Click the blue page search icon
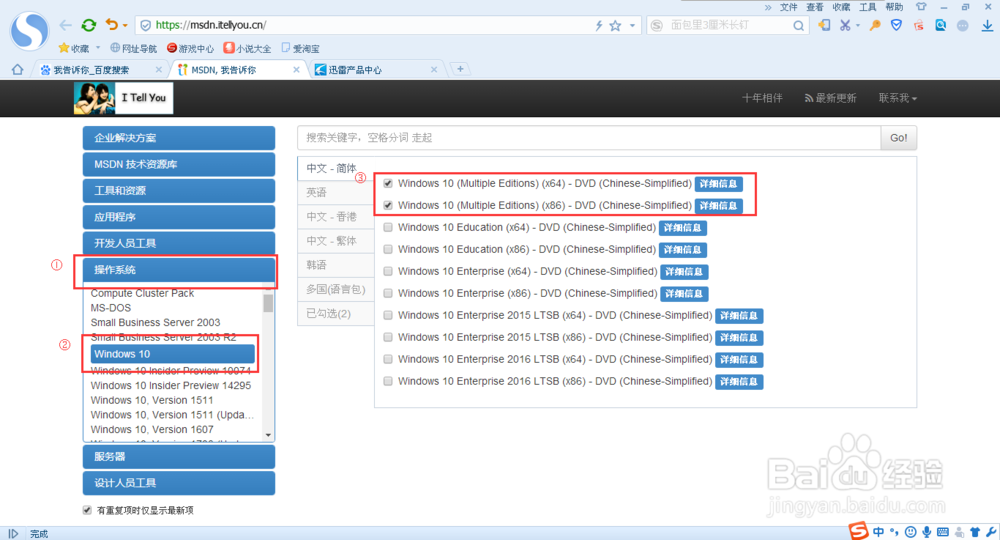 coord(941,25)
